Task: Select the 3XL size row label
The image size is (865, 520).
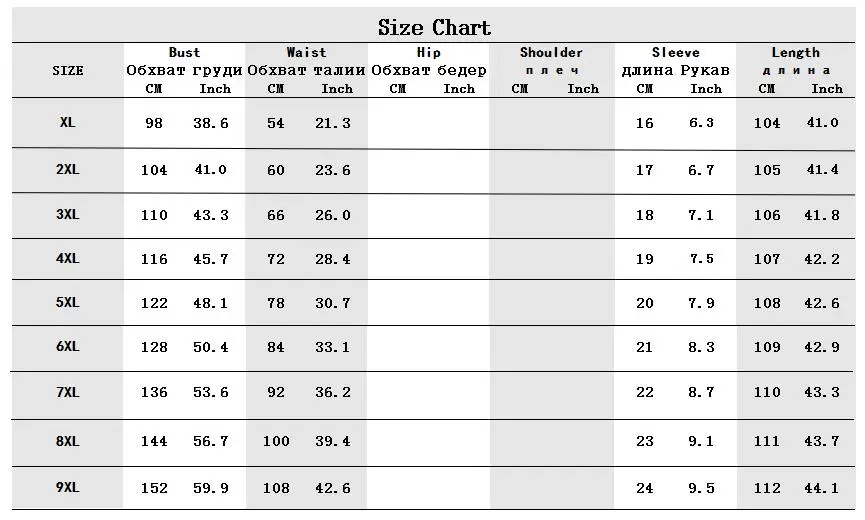Action: (67, 215)
